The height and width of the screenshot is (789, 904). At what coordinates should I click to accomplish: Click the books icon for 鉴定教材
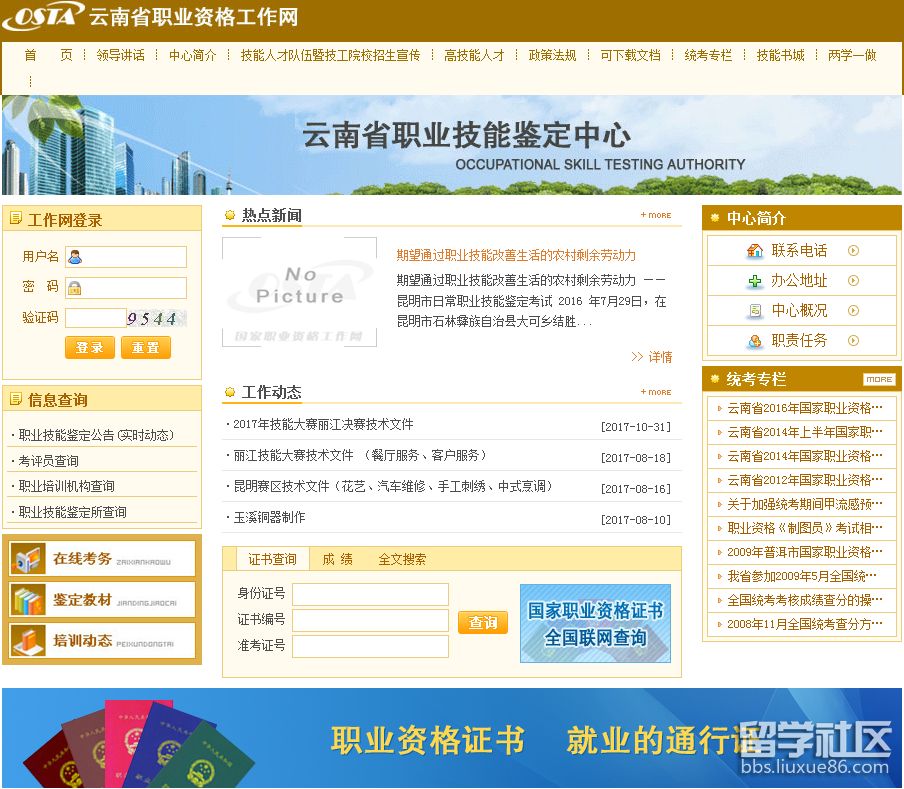[x=30, y=599]
